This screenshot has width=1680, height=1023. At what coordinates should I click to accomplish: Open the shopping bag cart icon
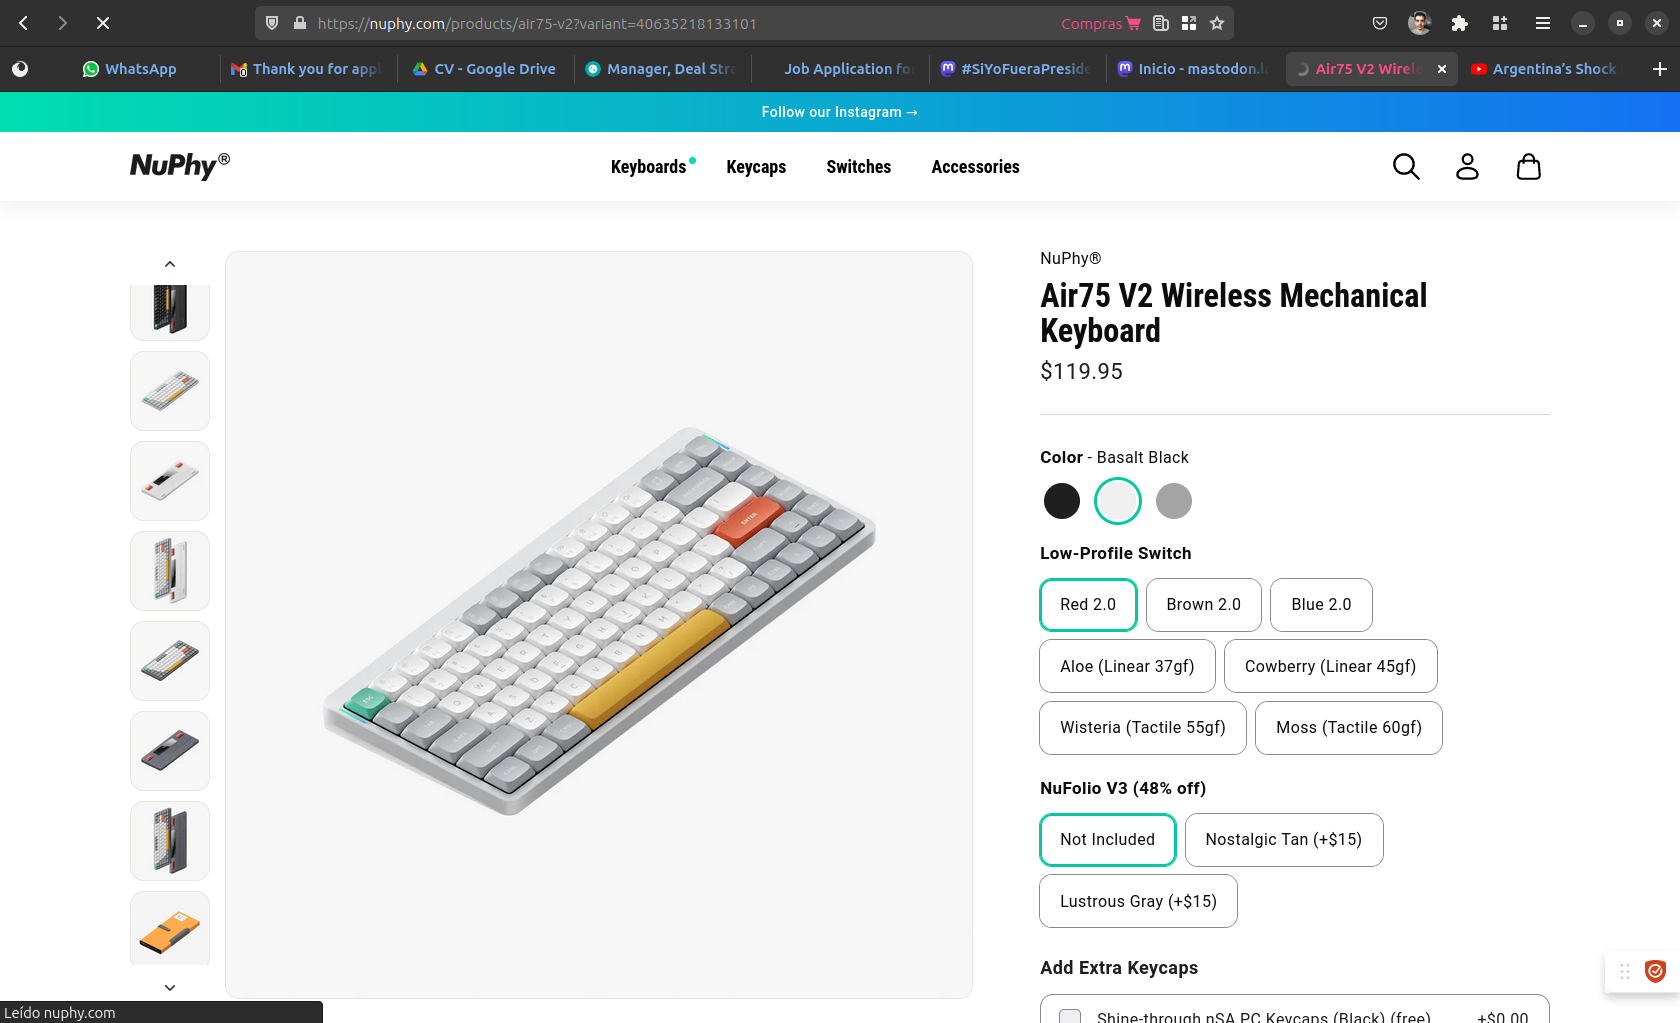point(1528,167)
